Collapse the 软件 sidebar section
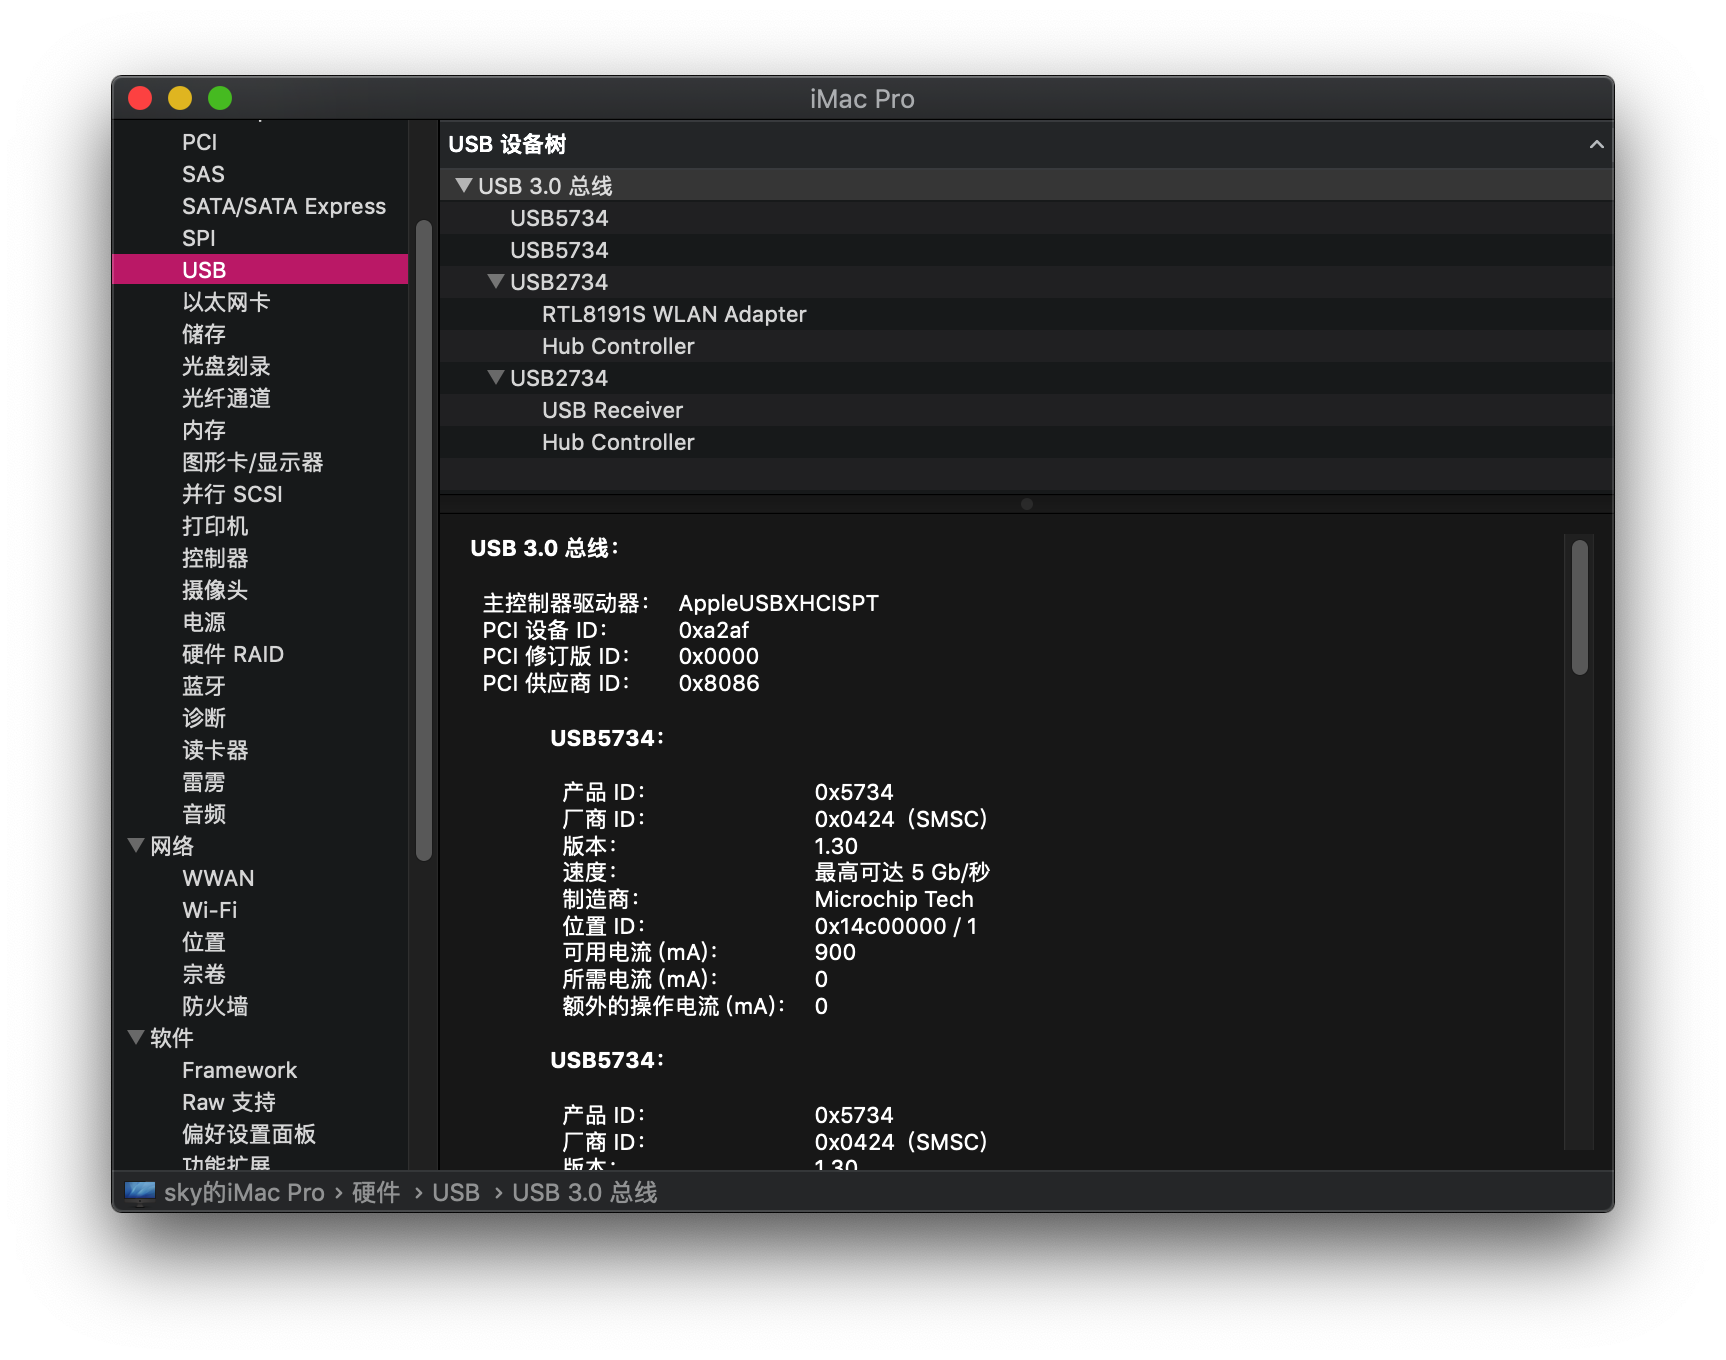 click(x=136, y=1037)
